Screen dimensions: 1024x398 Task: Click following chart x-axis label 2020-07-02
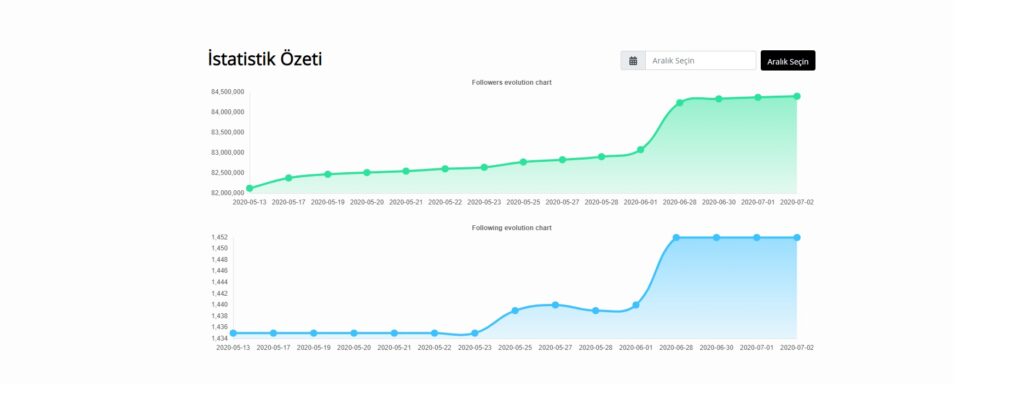click(797, 348)
